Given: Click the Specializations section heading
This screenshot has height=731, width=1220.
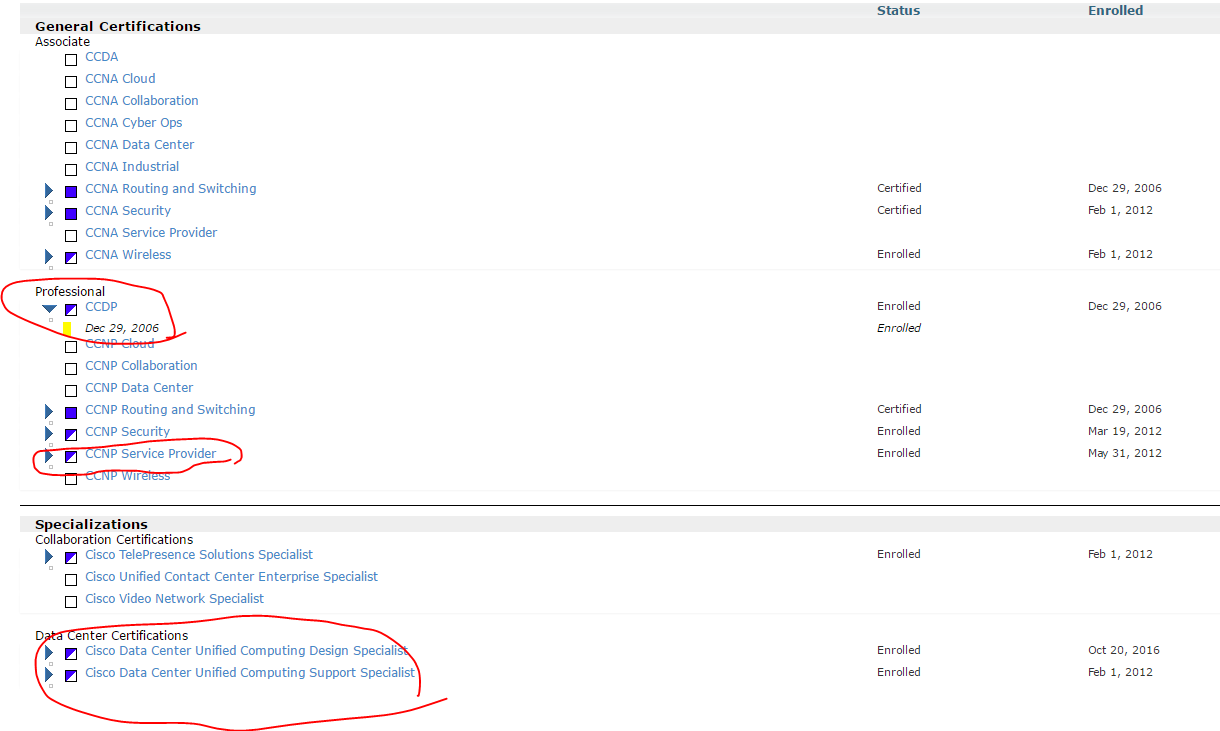Looking at the screenshot, I should point(91,524).
